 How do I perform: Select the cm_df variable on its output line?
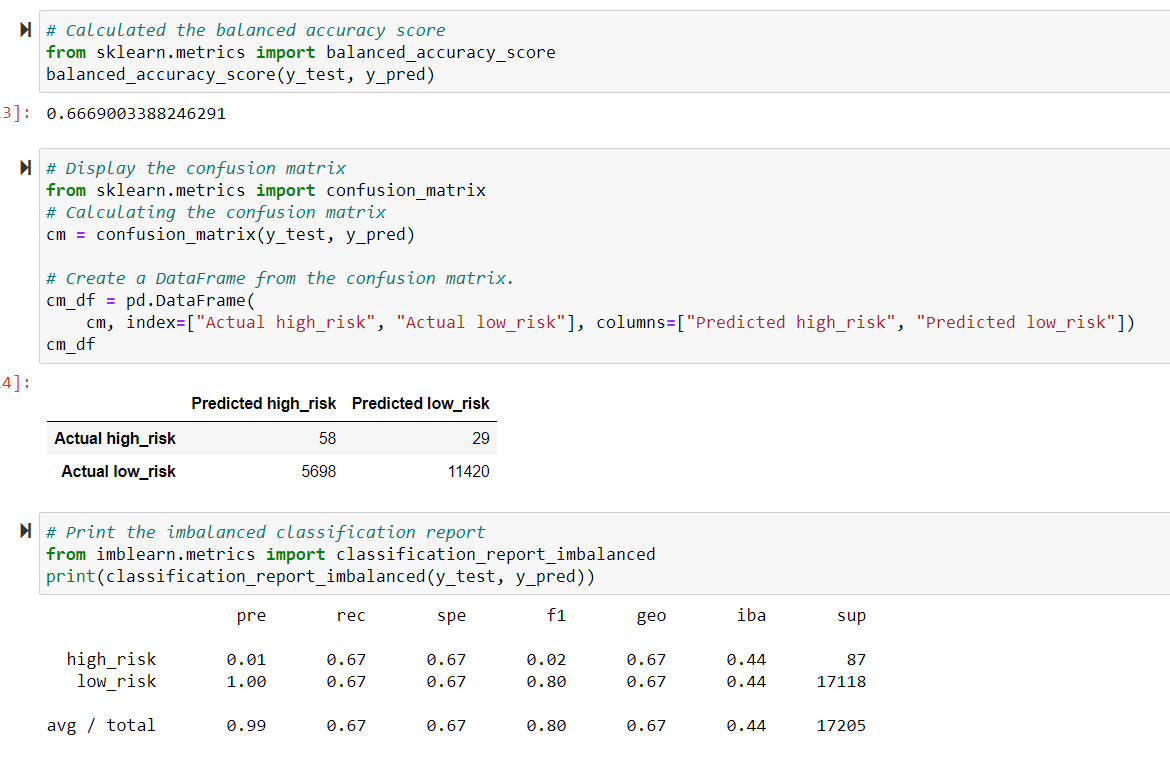click(x=66, y=343)
